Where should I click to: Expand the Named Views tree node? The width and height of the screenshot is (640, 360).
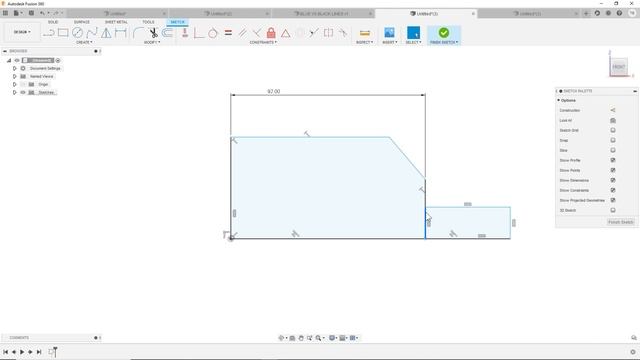click(x=15, y=76)
